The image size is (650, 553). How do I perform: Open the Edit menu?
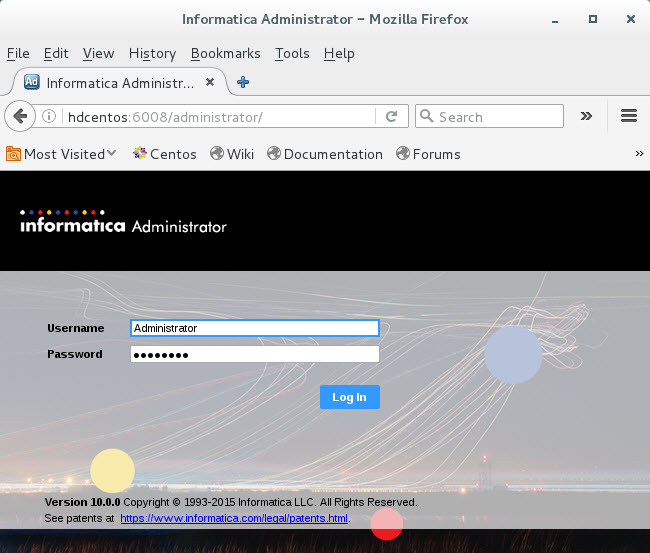pos(56,53)
